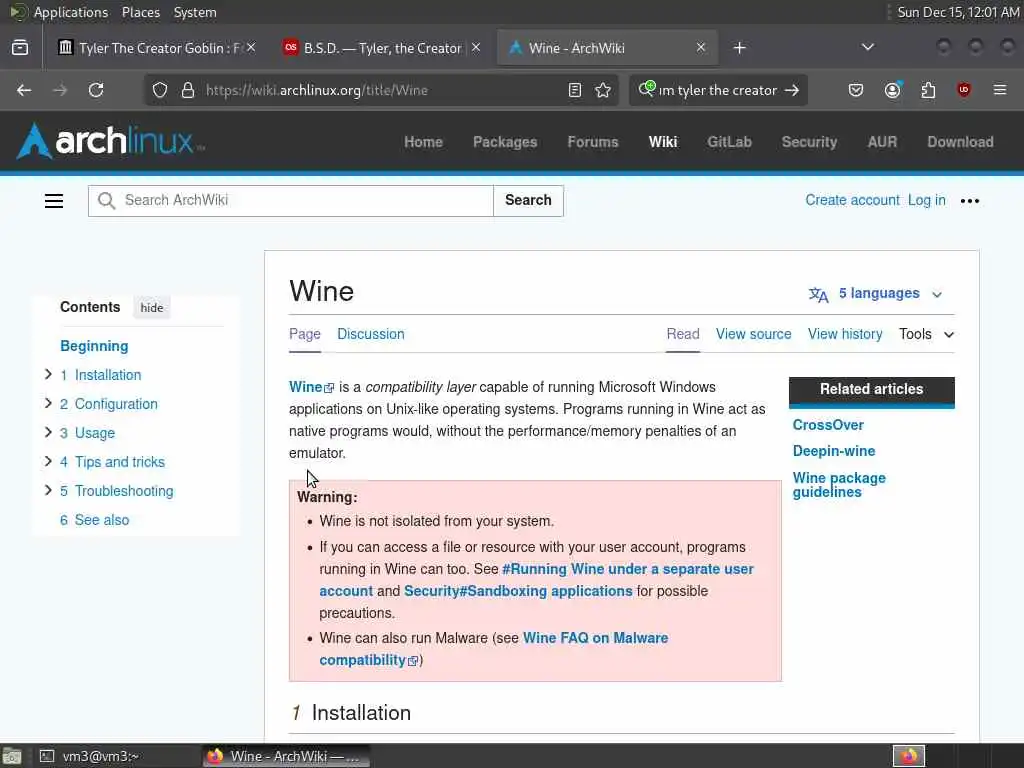Reload the page with the refresh icon
Viewport: 1024px width, 768px height.
click(x=96, y=90)
